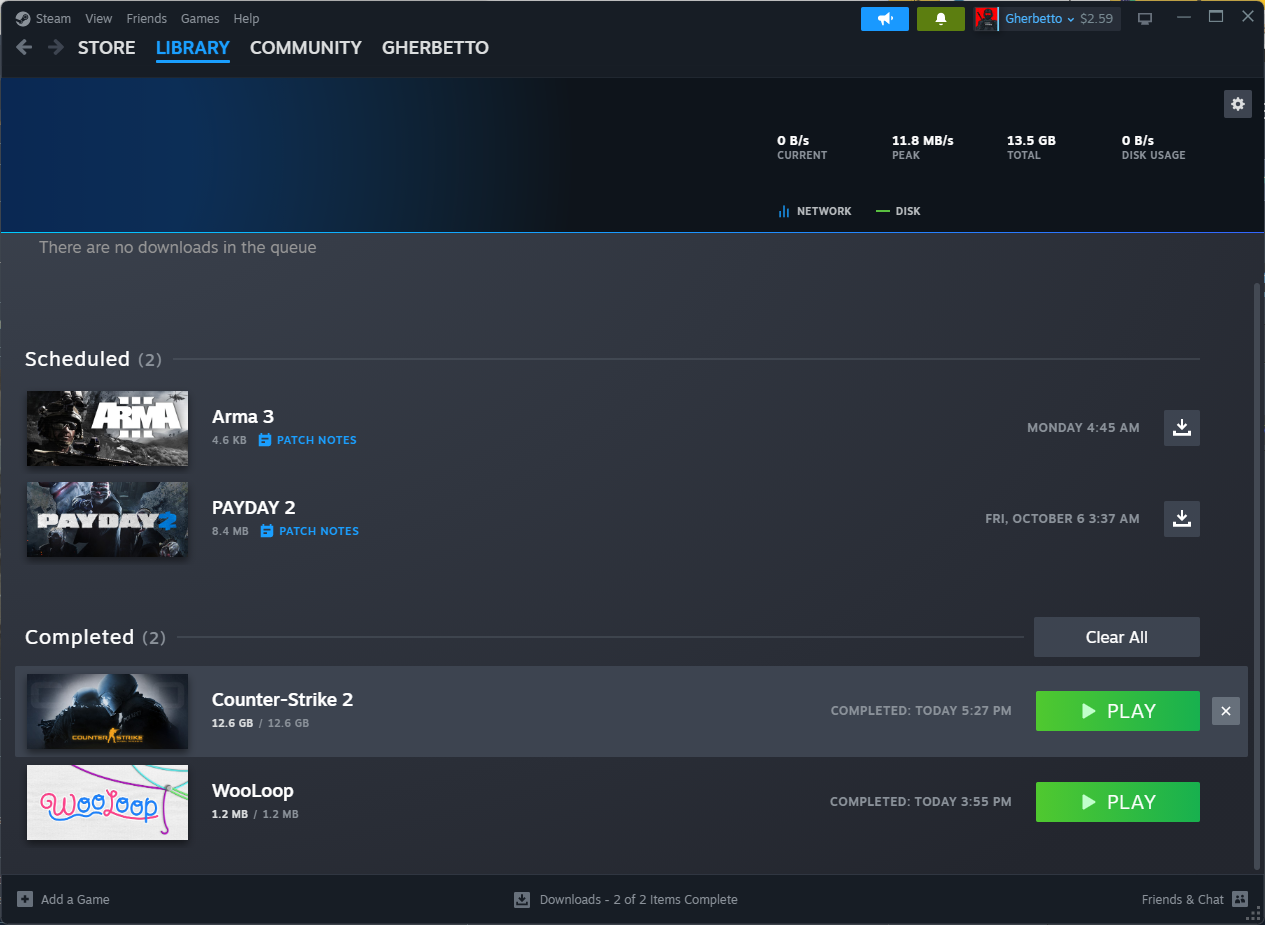Click COMPLETED: TODAY 3:55 PM text

tap(921, 802)
